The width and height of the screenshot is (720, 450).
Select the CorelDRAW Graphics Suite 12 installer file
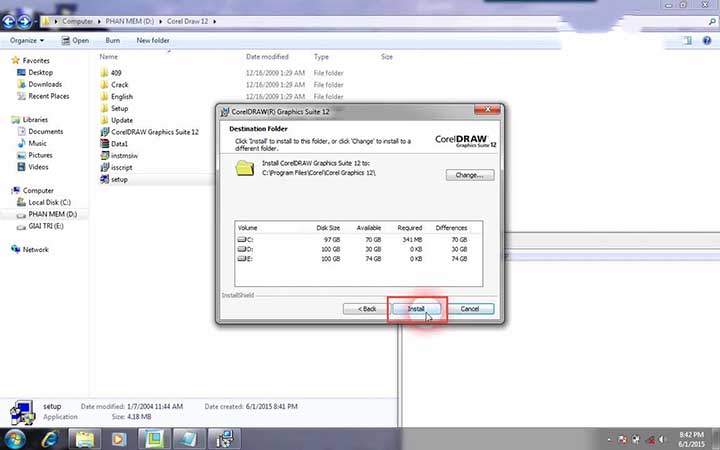coord(105,132)
